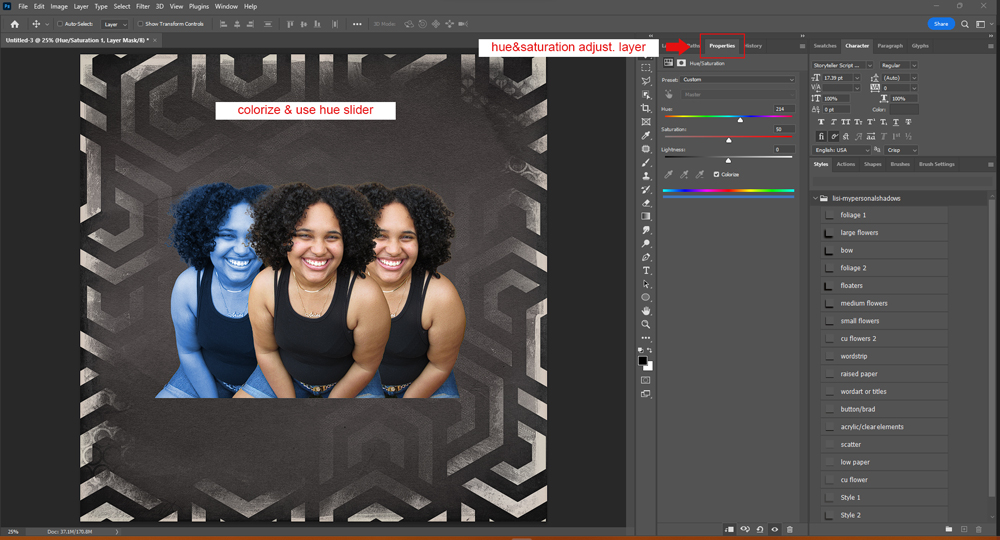Collapse the lisi-mypersonalshadows styles folder
Image resolution: width=1000 pixels, height=540 pixels.
(x=815, y=198)
